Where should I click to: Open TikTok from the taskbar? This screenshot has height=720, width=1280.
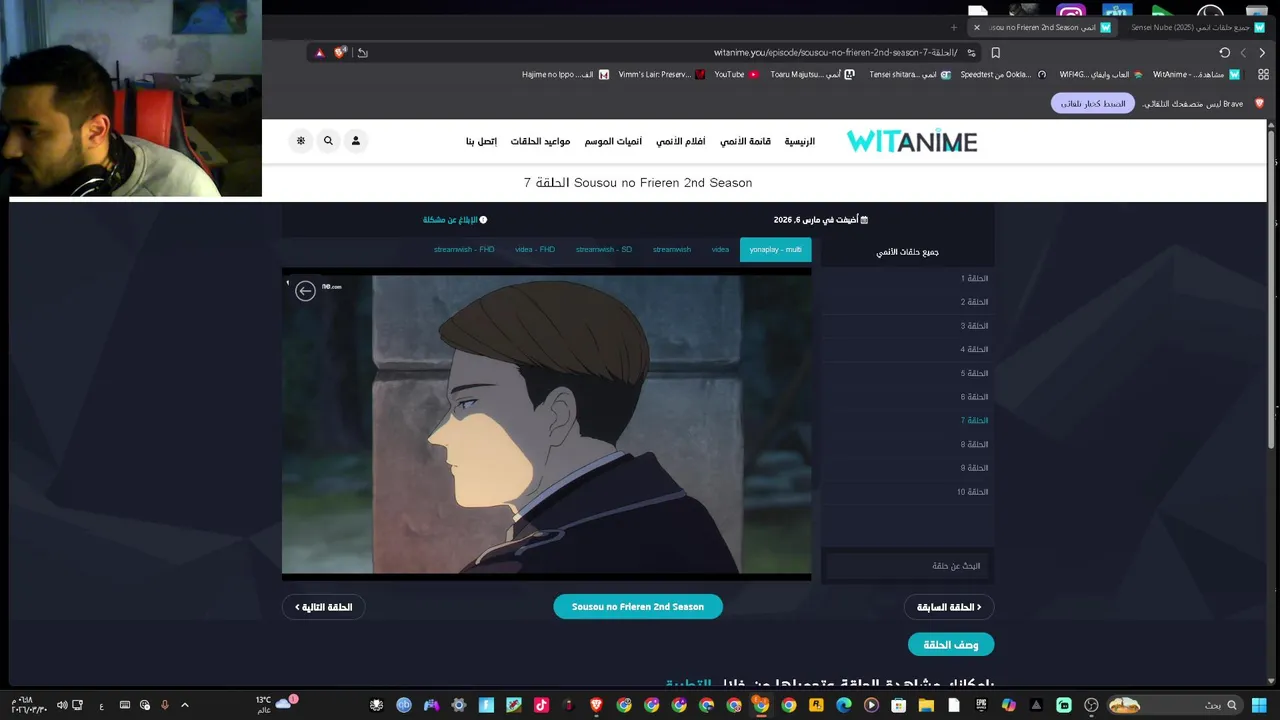point(541,705)
